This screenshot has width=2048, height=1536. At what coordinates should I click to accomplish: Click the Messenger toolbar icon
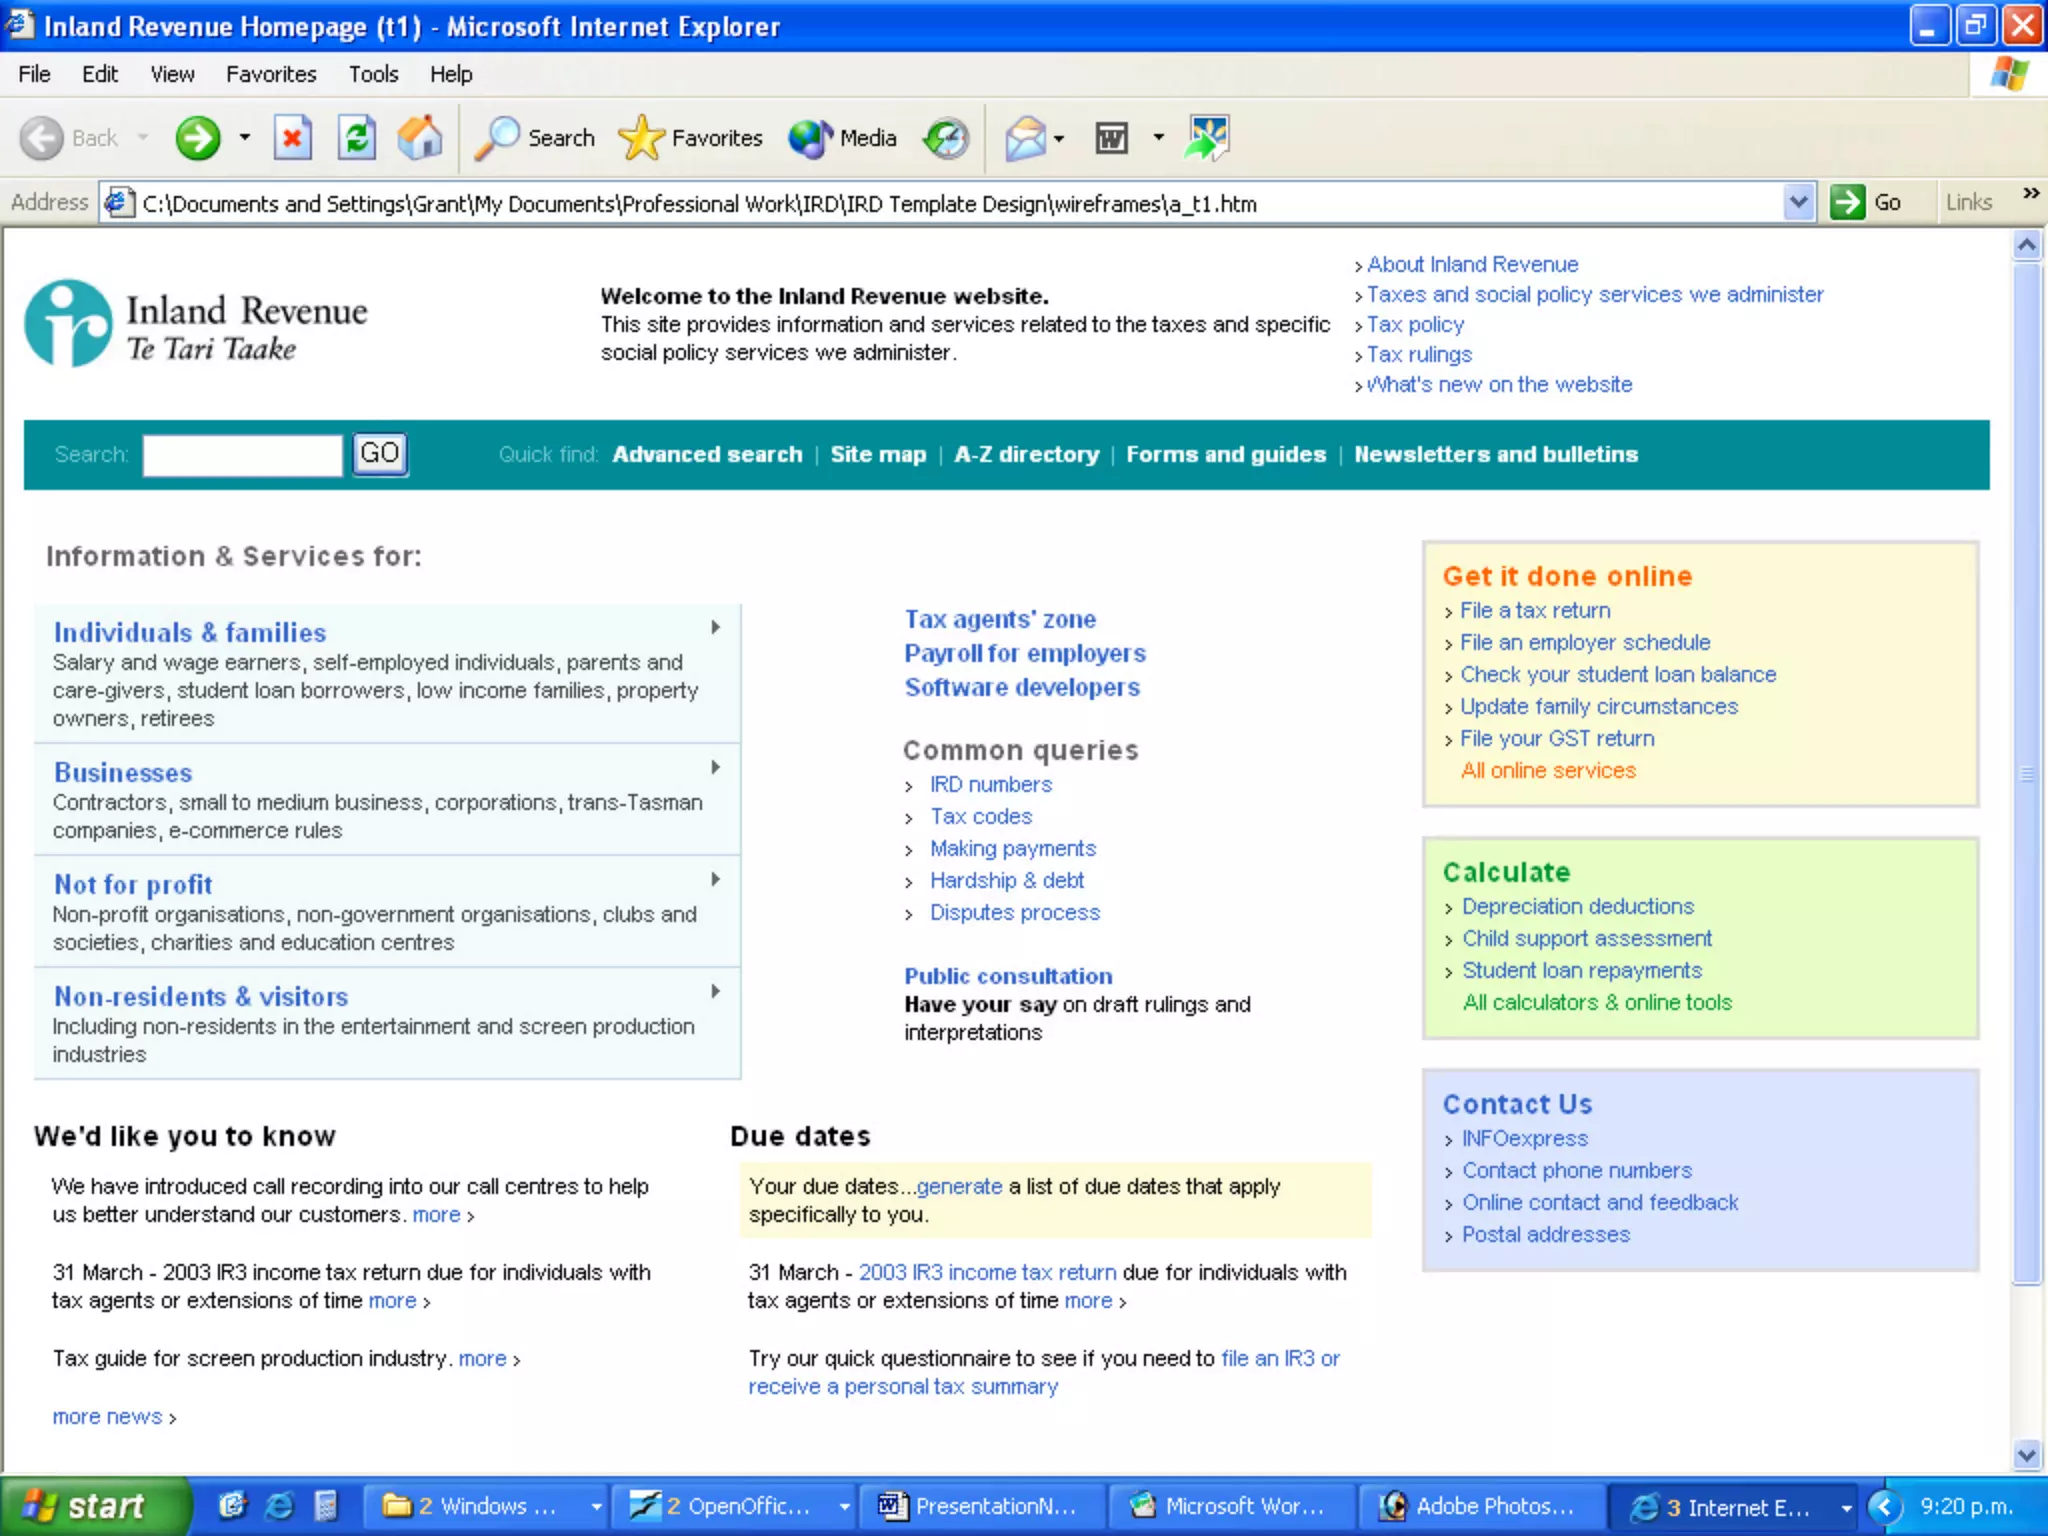coord(1207,138)
